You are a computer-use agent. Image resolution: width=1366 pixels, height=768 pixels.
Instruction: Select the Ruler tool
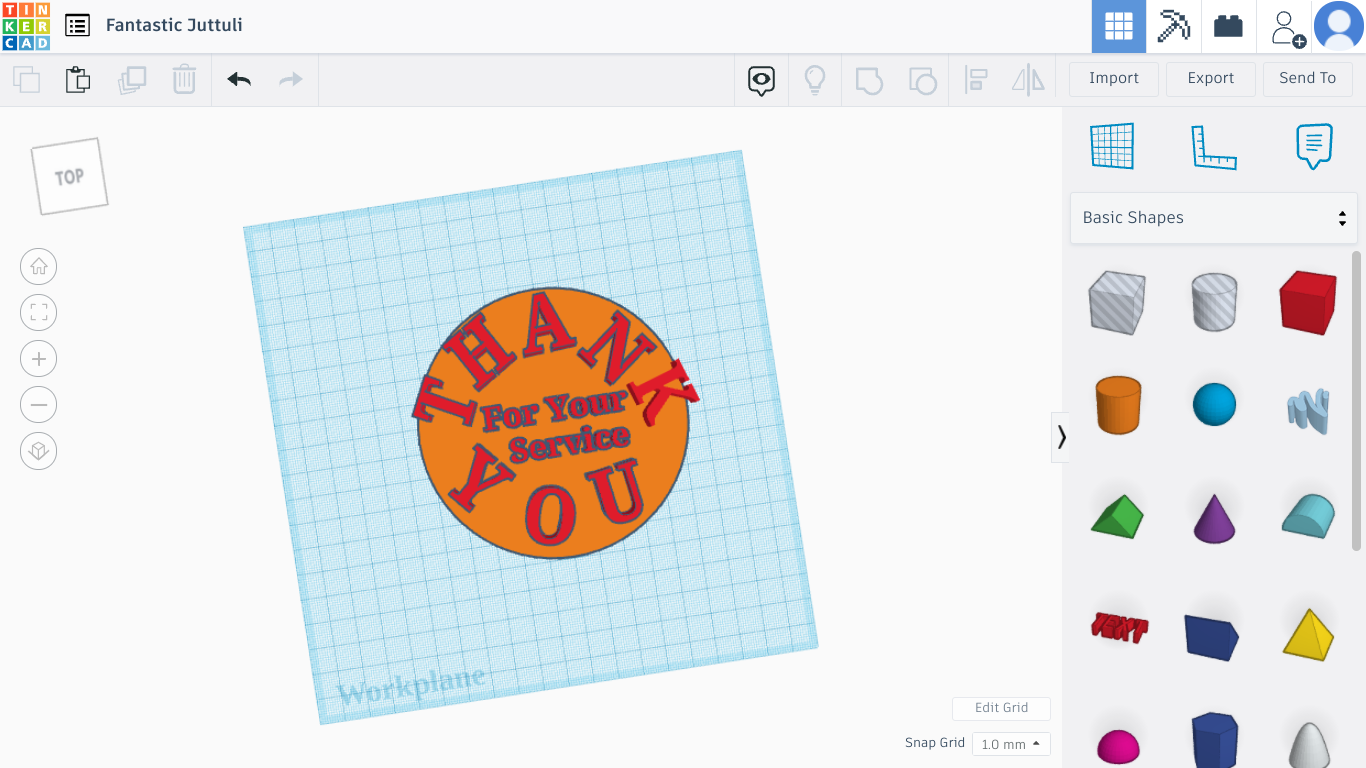[x=1213, y=146]
